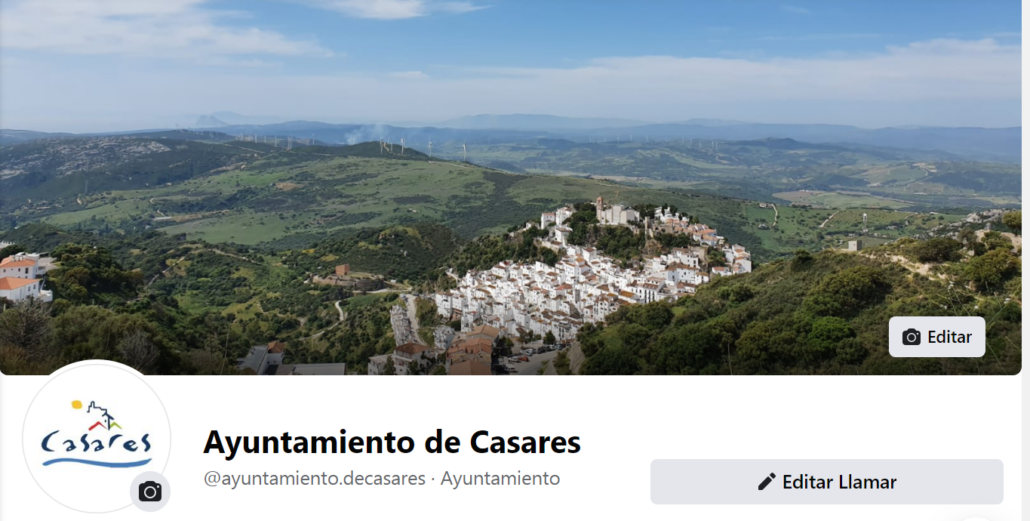Click the blue wave under Casares logo
The image size is (1030, 521).
tap(97, 461)
